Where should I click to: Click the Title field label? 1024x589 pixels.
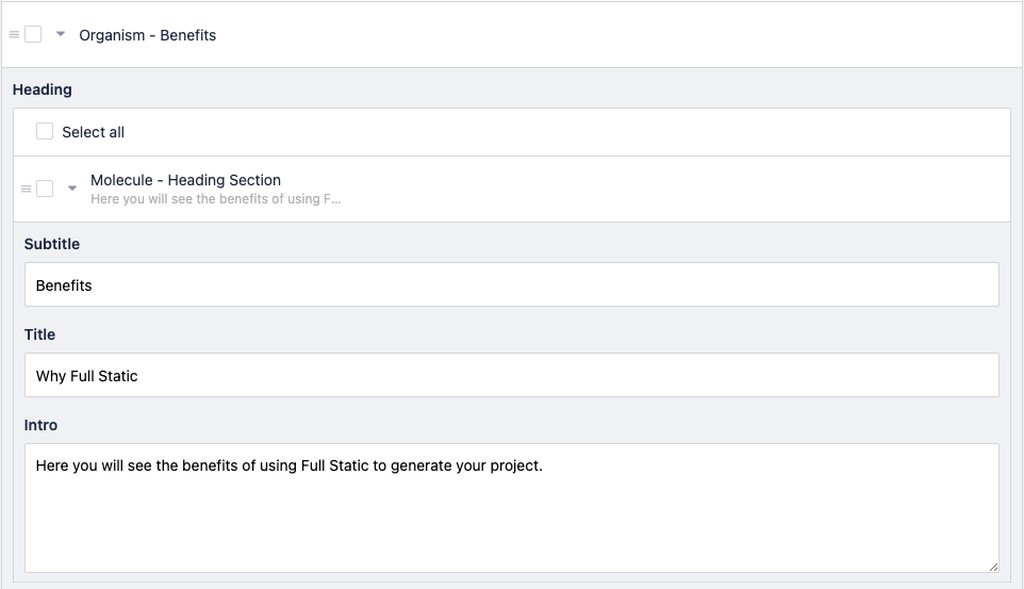coord(40,334)
